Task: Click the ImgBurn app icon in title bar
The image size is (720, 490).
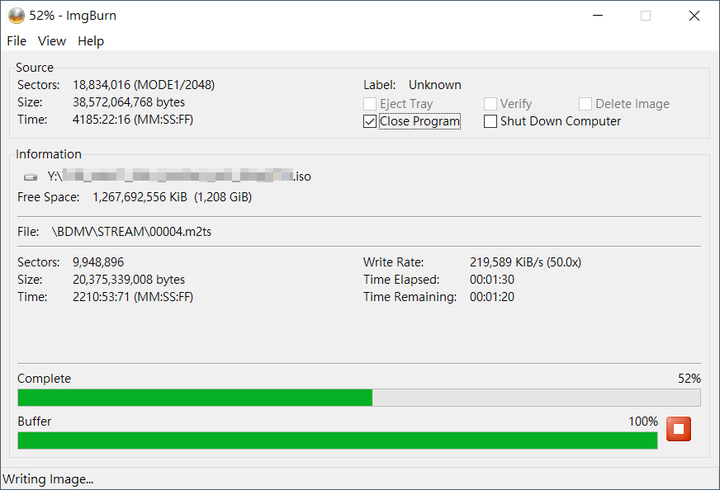Action: tap(16, 16)
